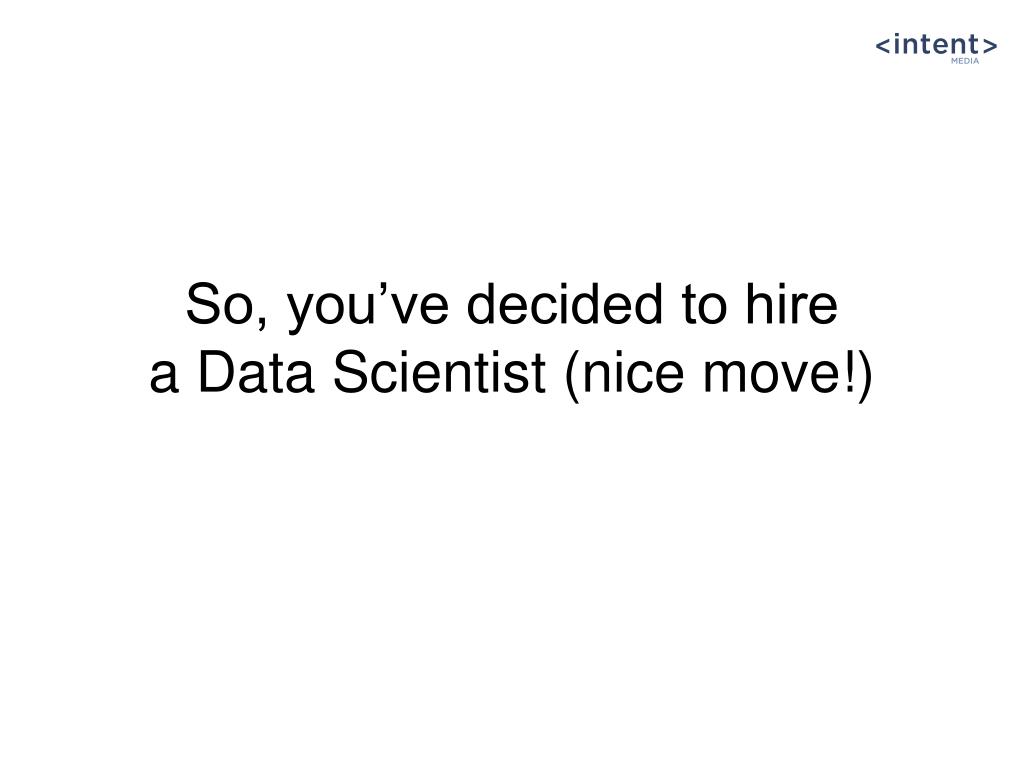This screenshot has width=1024, height=768.
Task: Click the left angle bracket in the logo
Action: [884, 45]
